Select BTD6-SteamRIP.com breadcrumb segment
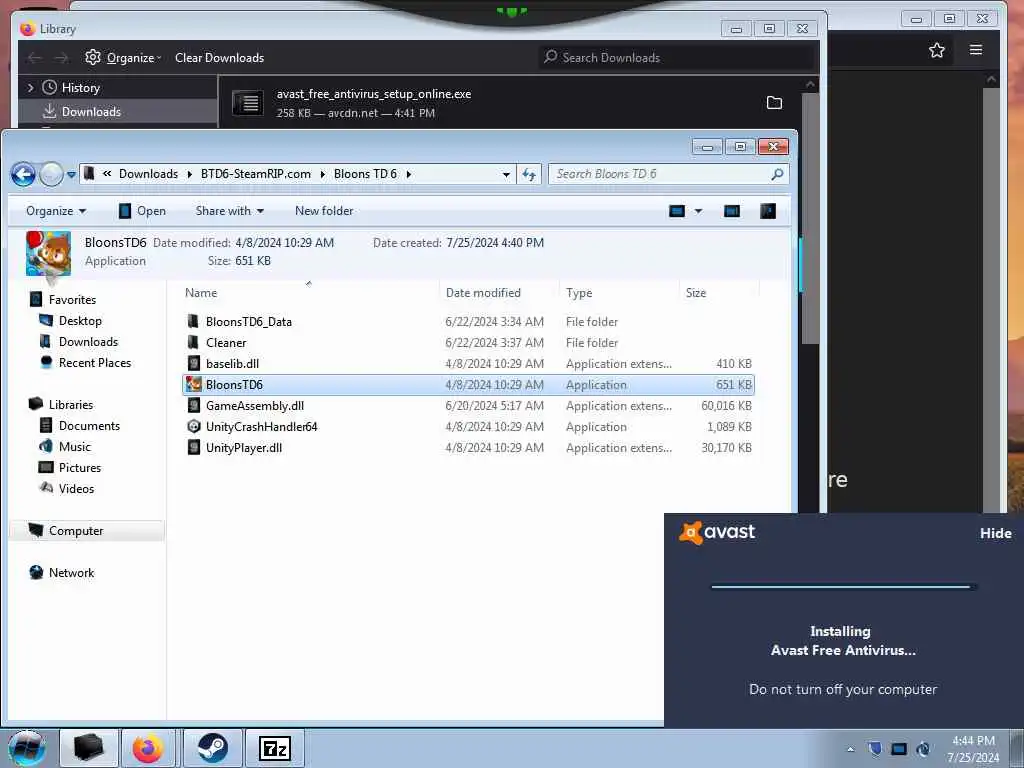The image size is (1024, 768). [x=255, y=174]
